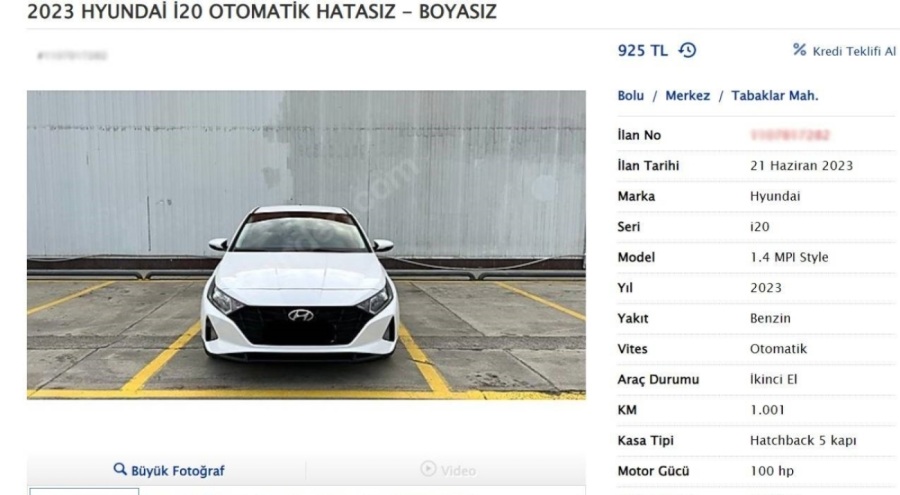Click the listing title 2023 HYUNDAİ İ20 OTOMATİK

[262, 11]
